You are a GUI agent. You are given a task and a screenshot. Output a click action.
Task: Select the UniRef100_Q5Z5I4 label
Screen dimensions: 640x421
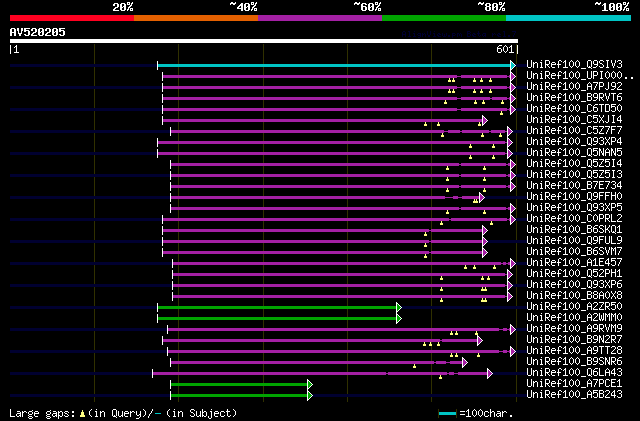574,164
